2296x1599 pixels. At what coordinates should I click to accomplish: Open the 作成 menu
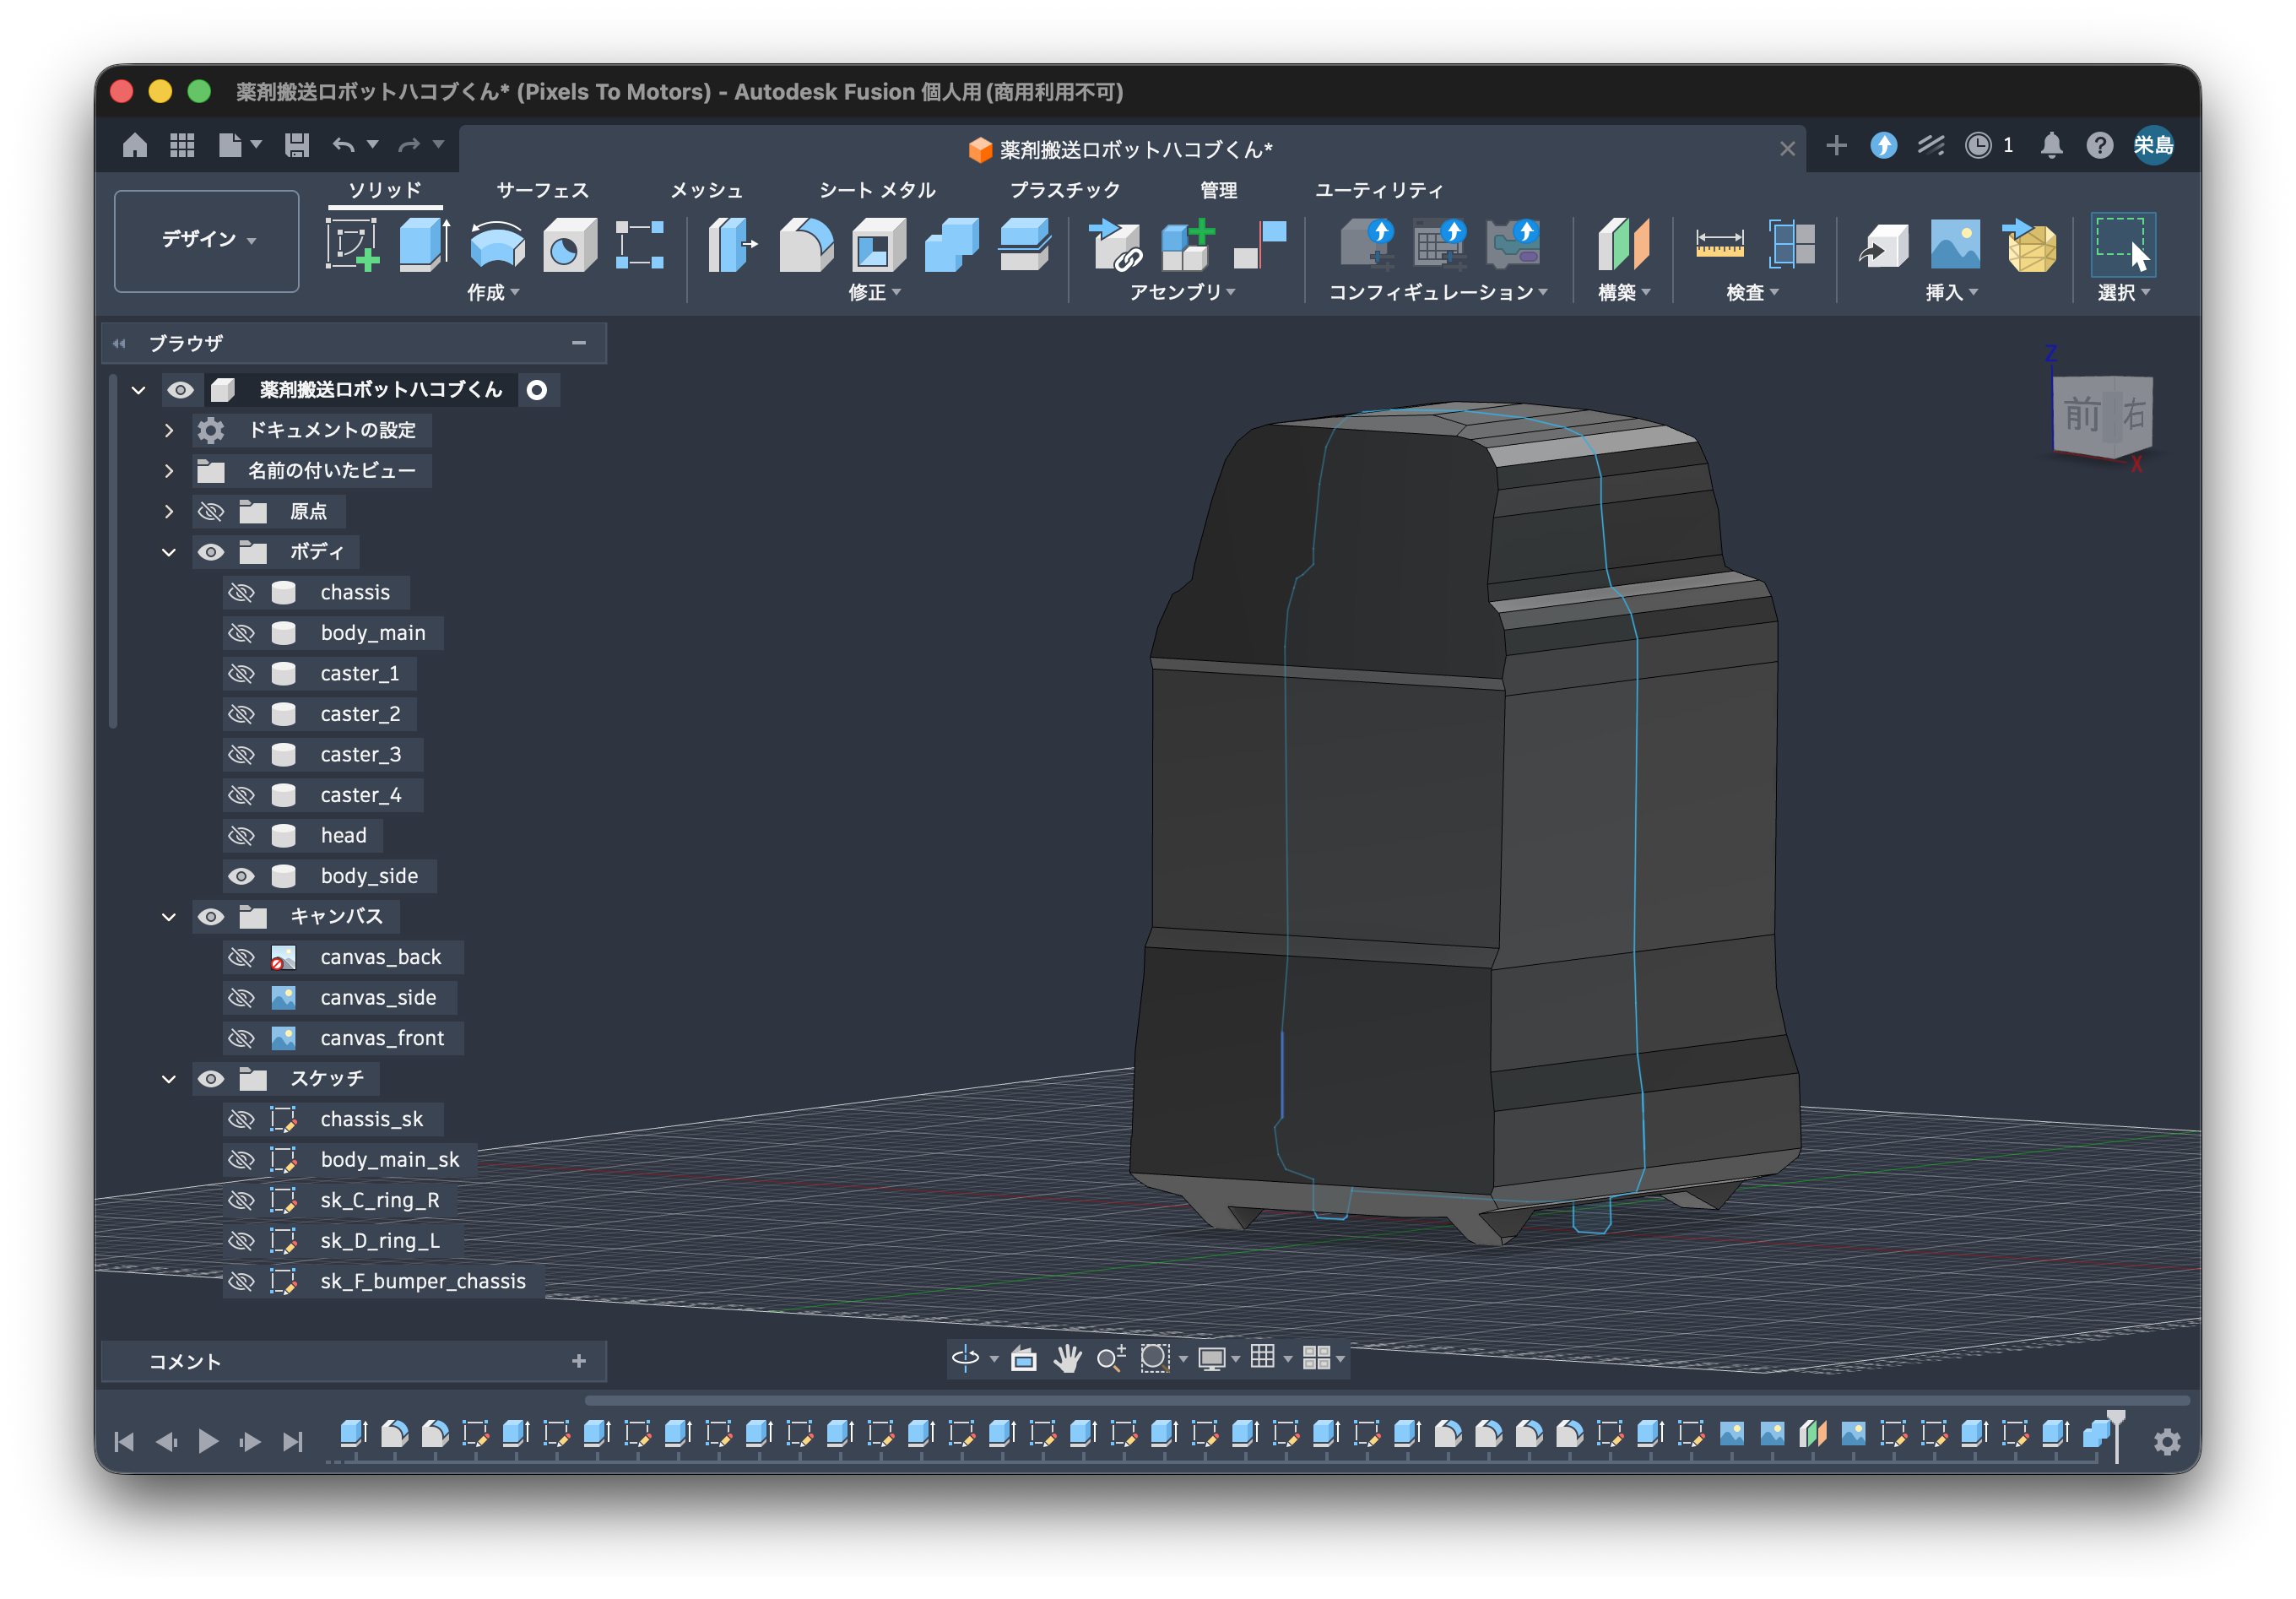coord(493,292)
